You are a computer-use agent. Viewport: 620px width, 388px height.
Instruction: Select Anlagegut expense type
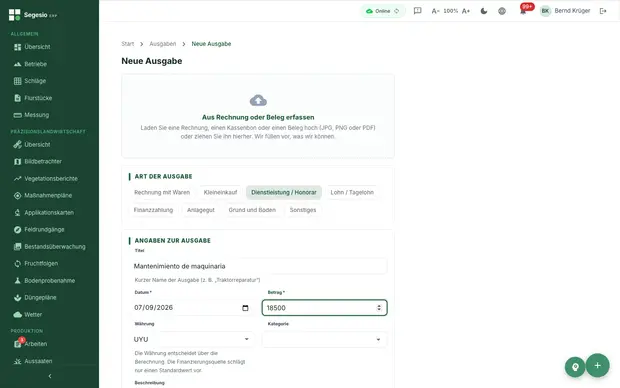(x=200, y=210)
